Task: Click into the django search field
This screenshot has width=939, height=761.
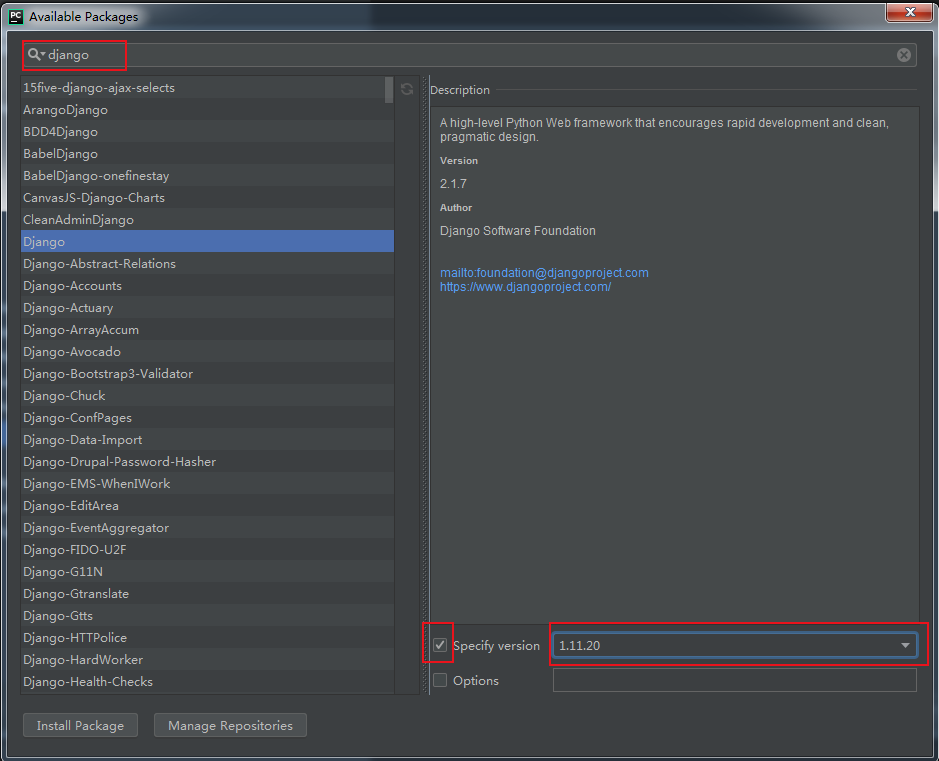Action: pyautogui.click(x=470, y=54)
